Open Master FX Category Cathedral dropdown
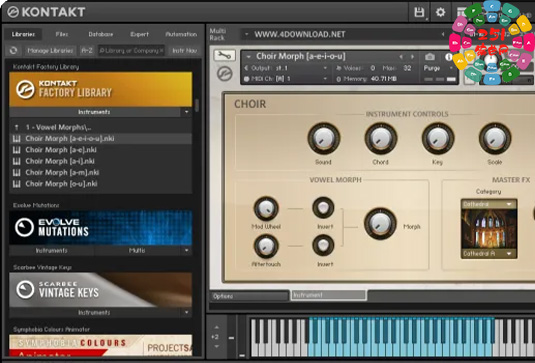The image size is (535, 363). click(x=489, y=204)
